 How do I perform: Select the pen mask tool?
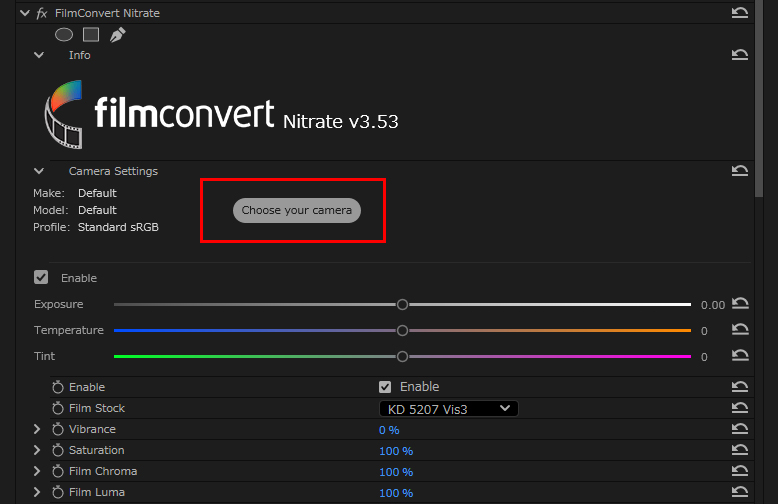118,35
